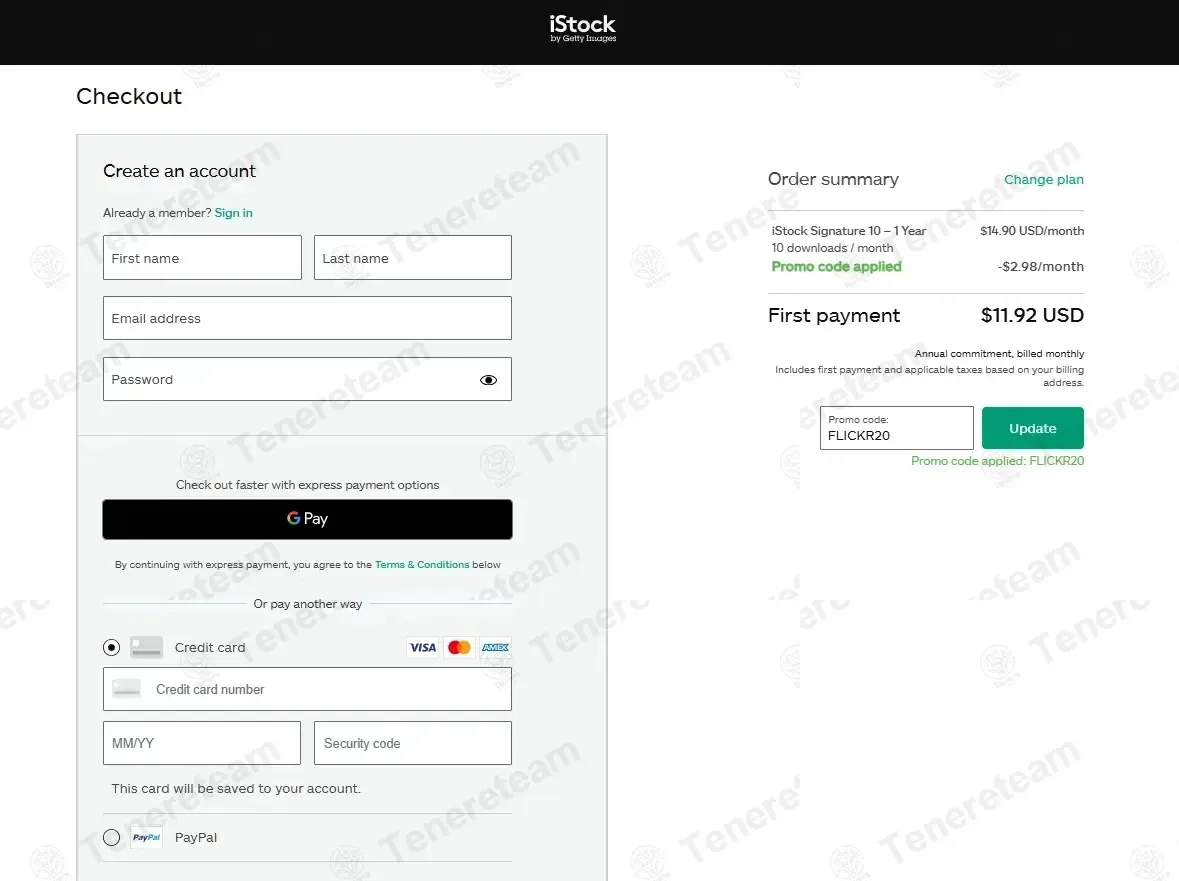Click card icon inside card number field
Image resolution: width=1179 pixels, height=881 pixels.
point(126,689)
